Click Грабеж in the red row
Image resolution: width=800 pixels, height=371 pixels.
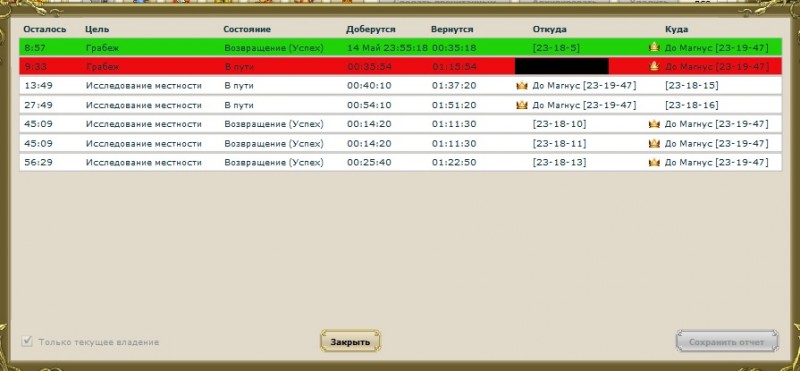coord(103,67)
